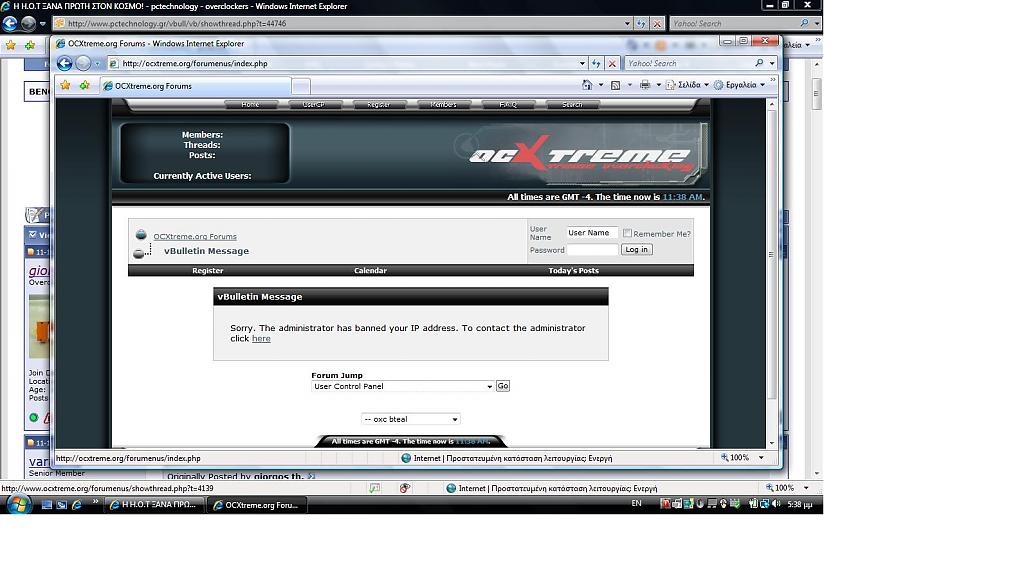Expand address history dropdown in OCXtreme window
1024x576 pixels.
[582, 63]
